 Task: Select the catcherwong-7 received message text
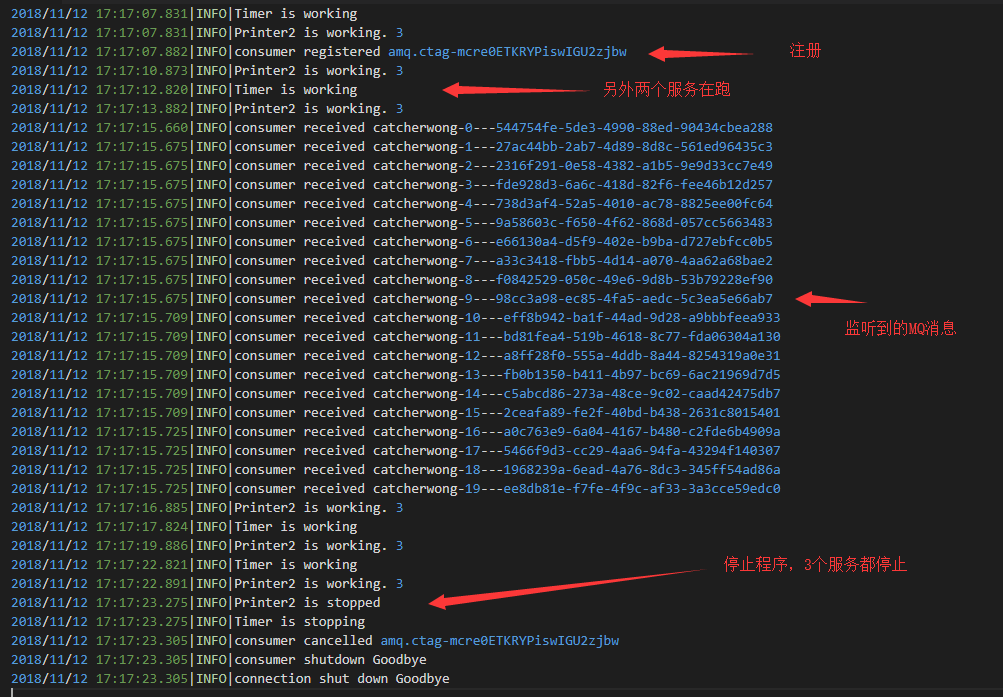[x=503, y=261]
